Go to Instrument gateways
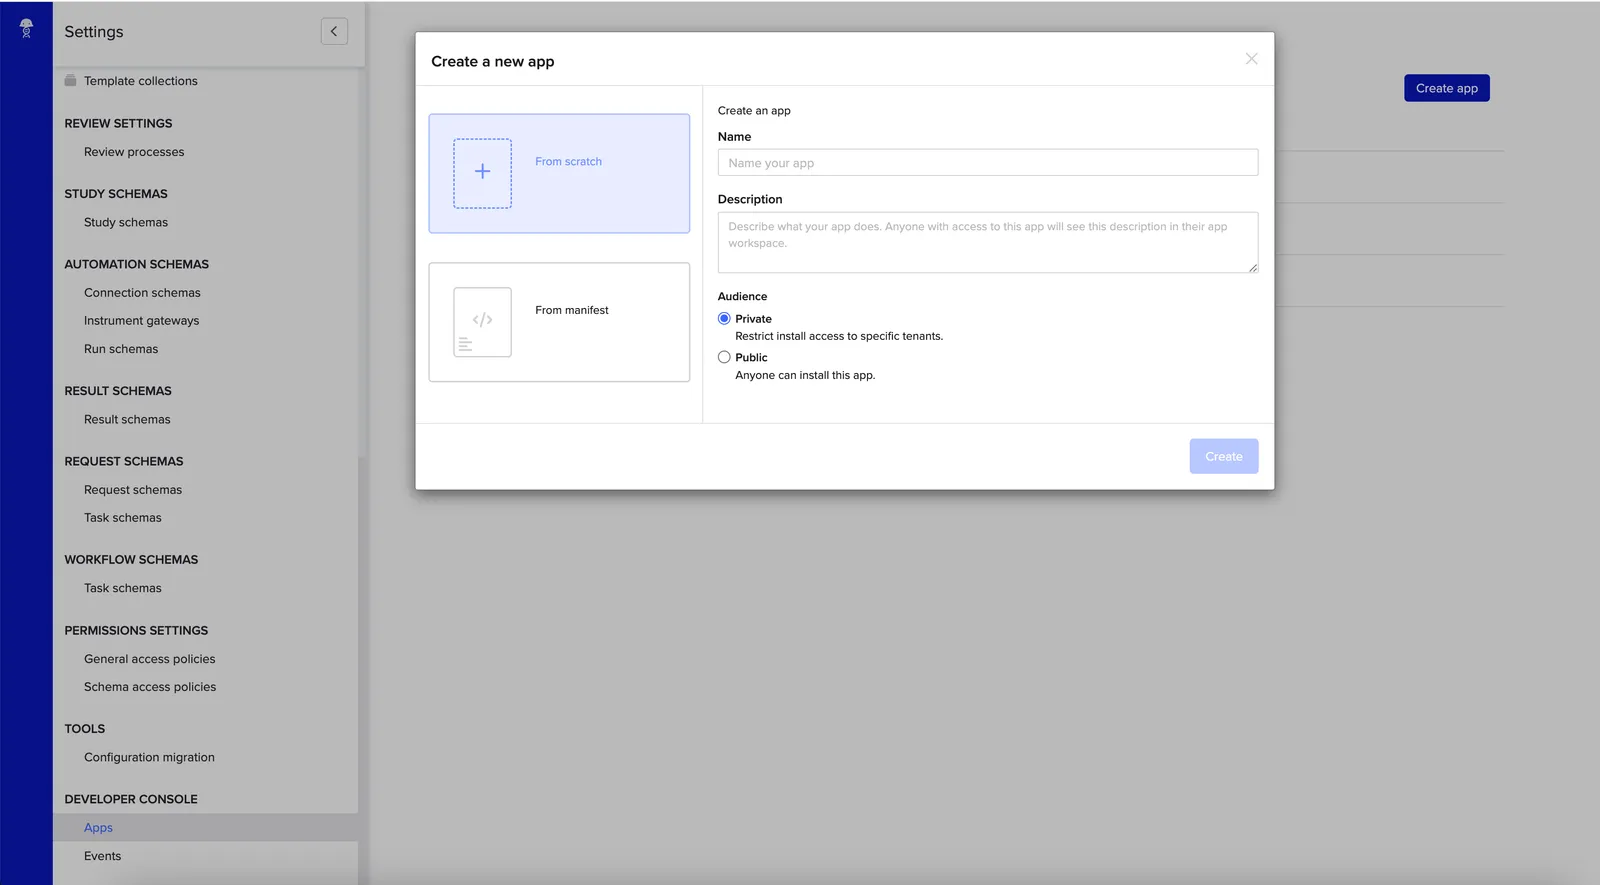Screen dimensions: 1600x885 (141, 321)
